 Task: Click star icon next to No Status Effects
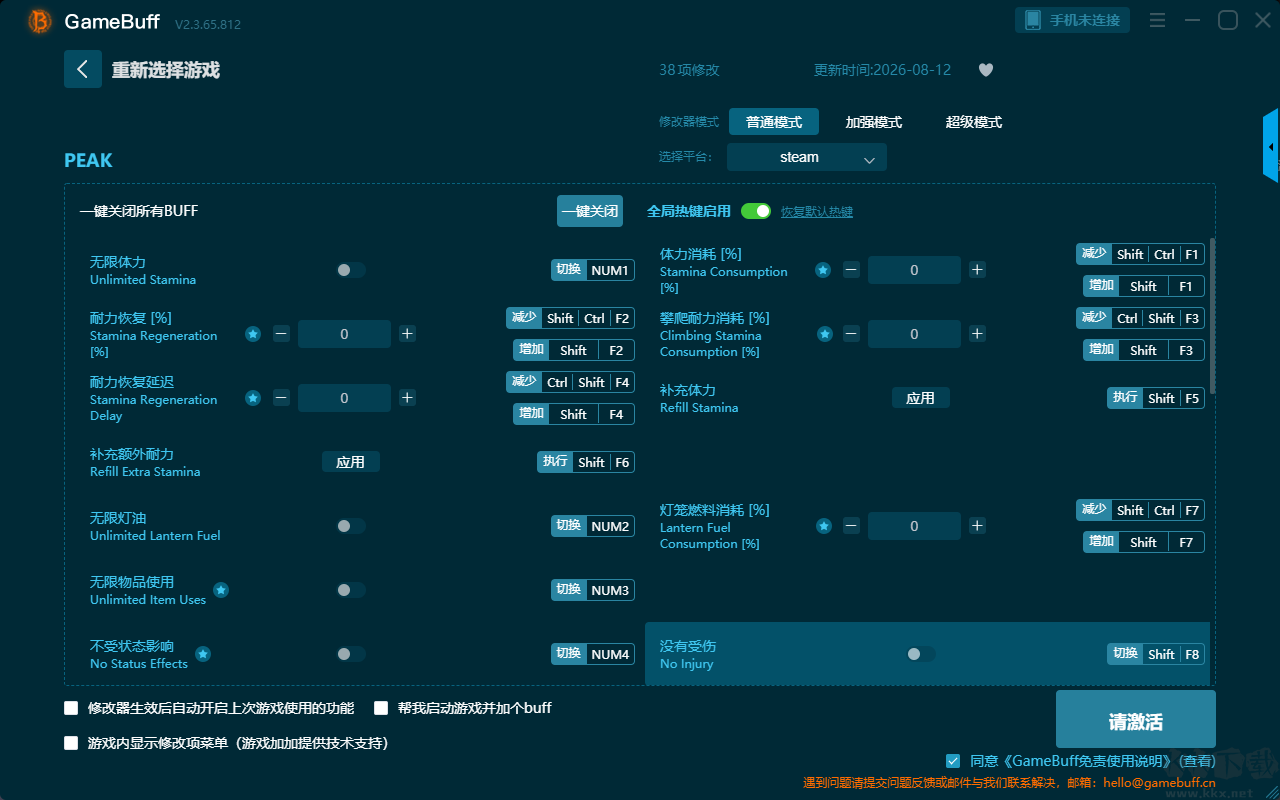[x=203, y=654]
